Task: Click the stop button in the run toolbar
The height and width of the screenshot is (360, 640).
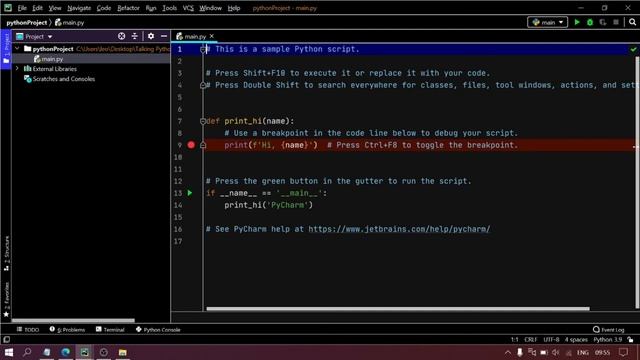Action: tap(616, 22)
